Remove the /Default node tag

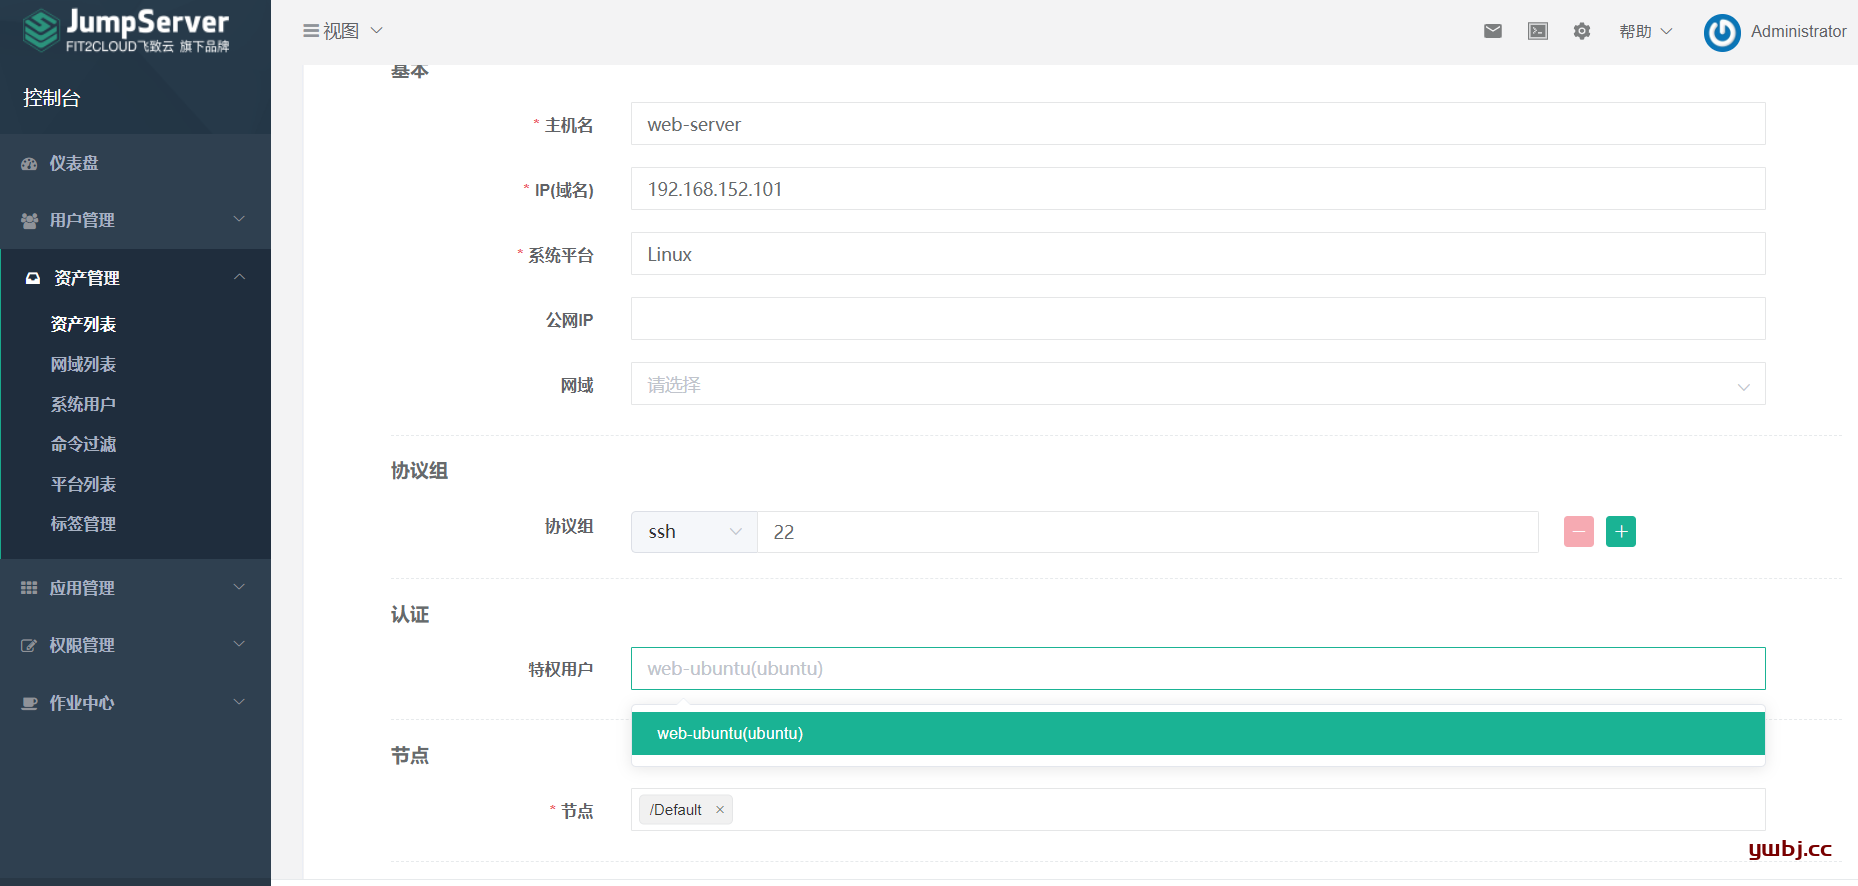[x=720, y=810]
